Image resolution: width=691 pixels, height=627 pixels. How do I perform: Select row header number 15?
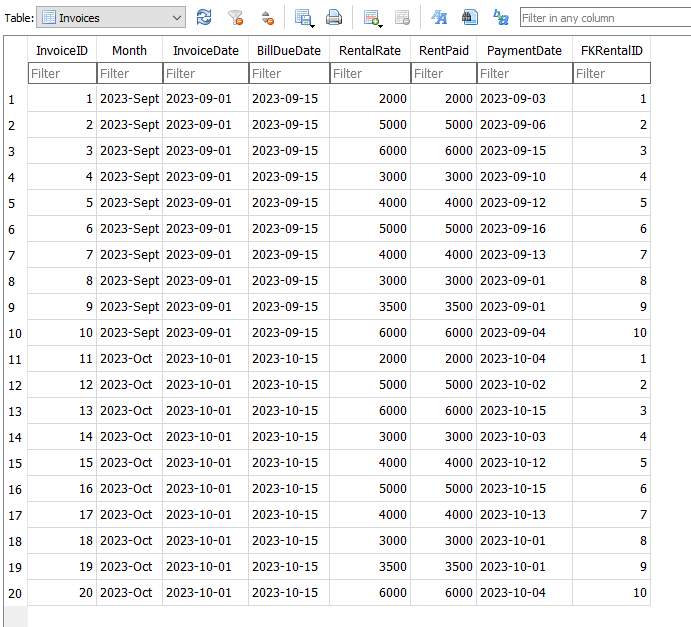[x=15, y=463]
